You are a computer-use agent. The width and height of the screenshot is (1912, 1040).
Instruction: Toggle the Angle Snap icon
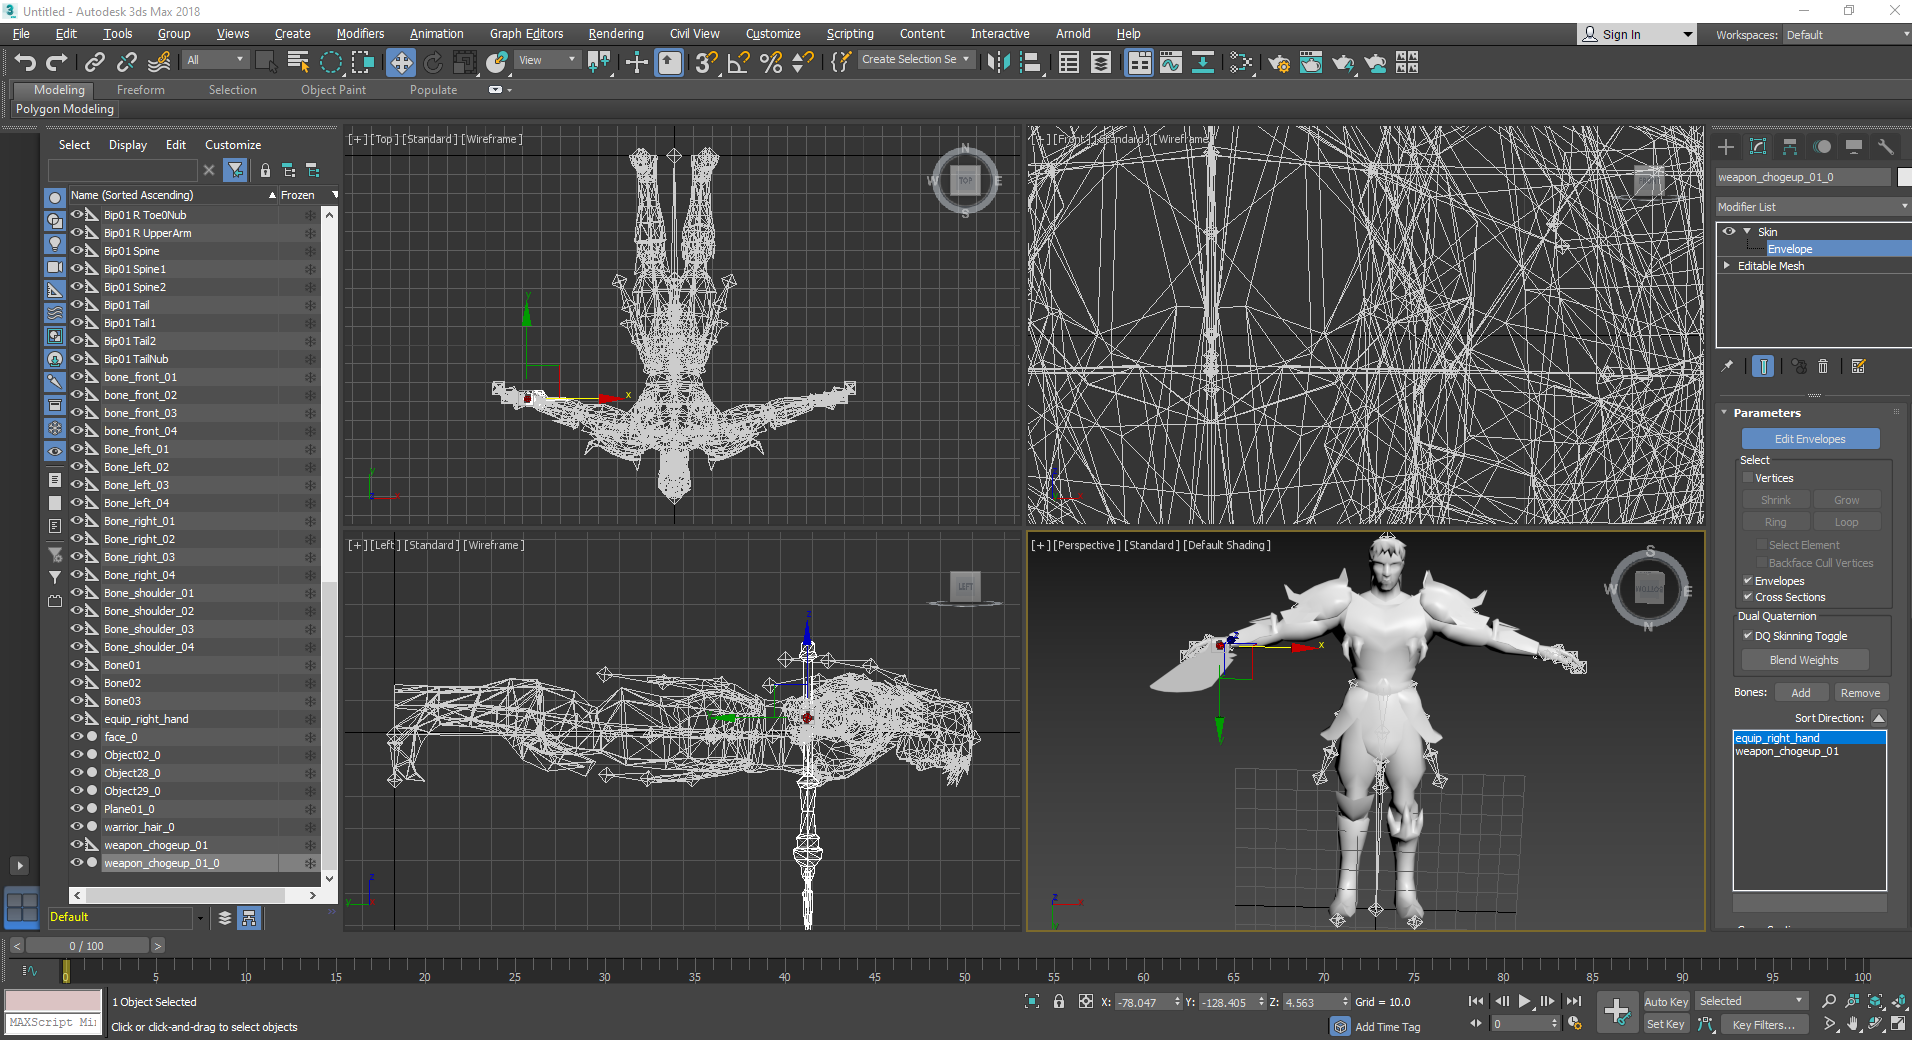(739, 62)
